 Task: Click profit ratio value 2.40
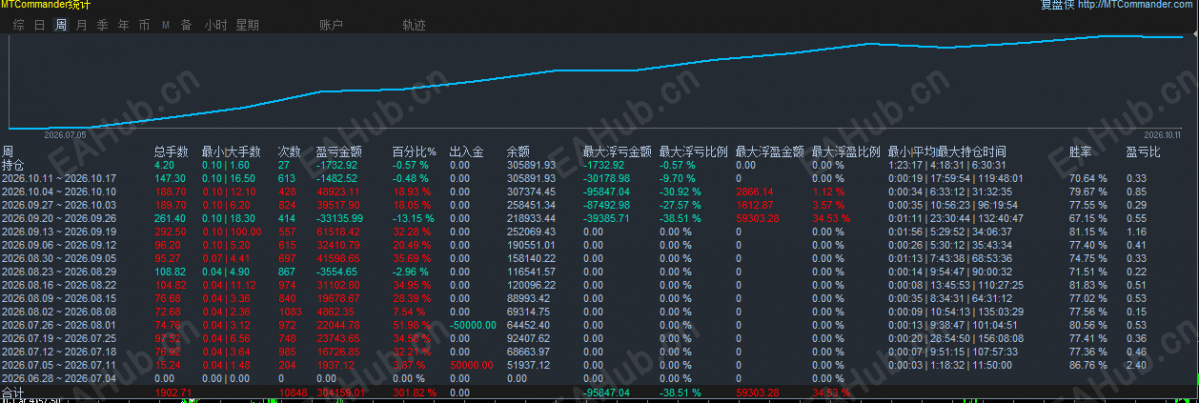coord(1135,366)
